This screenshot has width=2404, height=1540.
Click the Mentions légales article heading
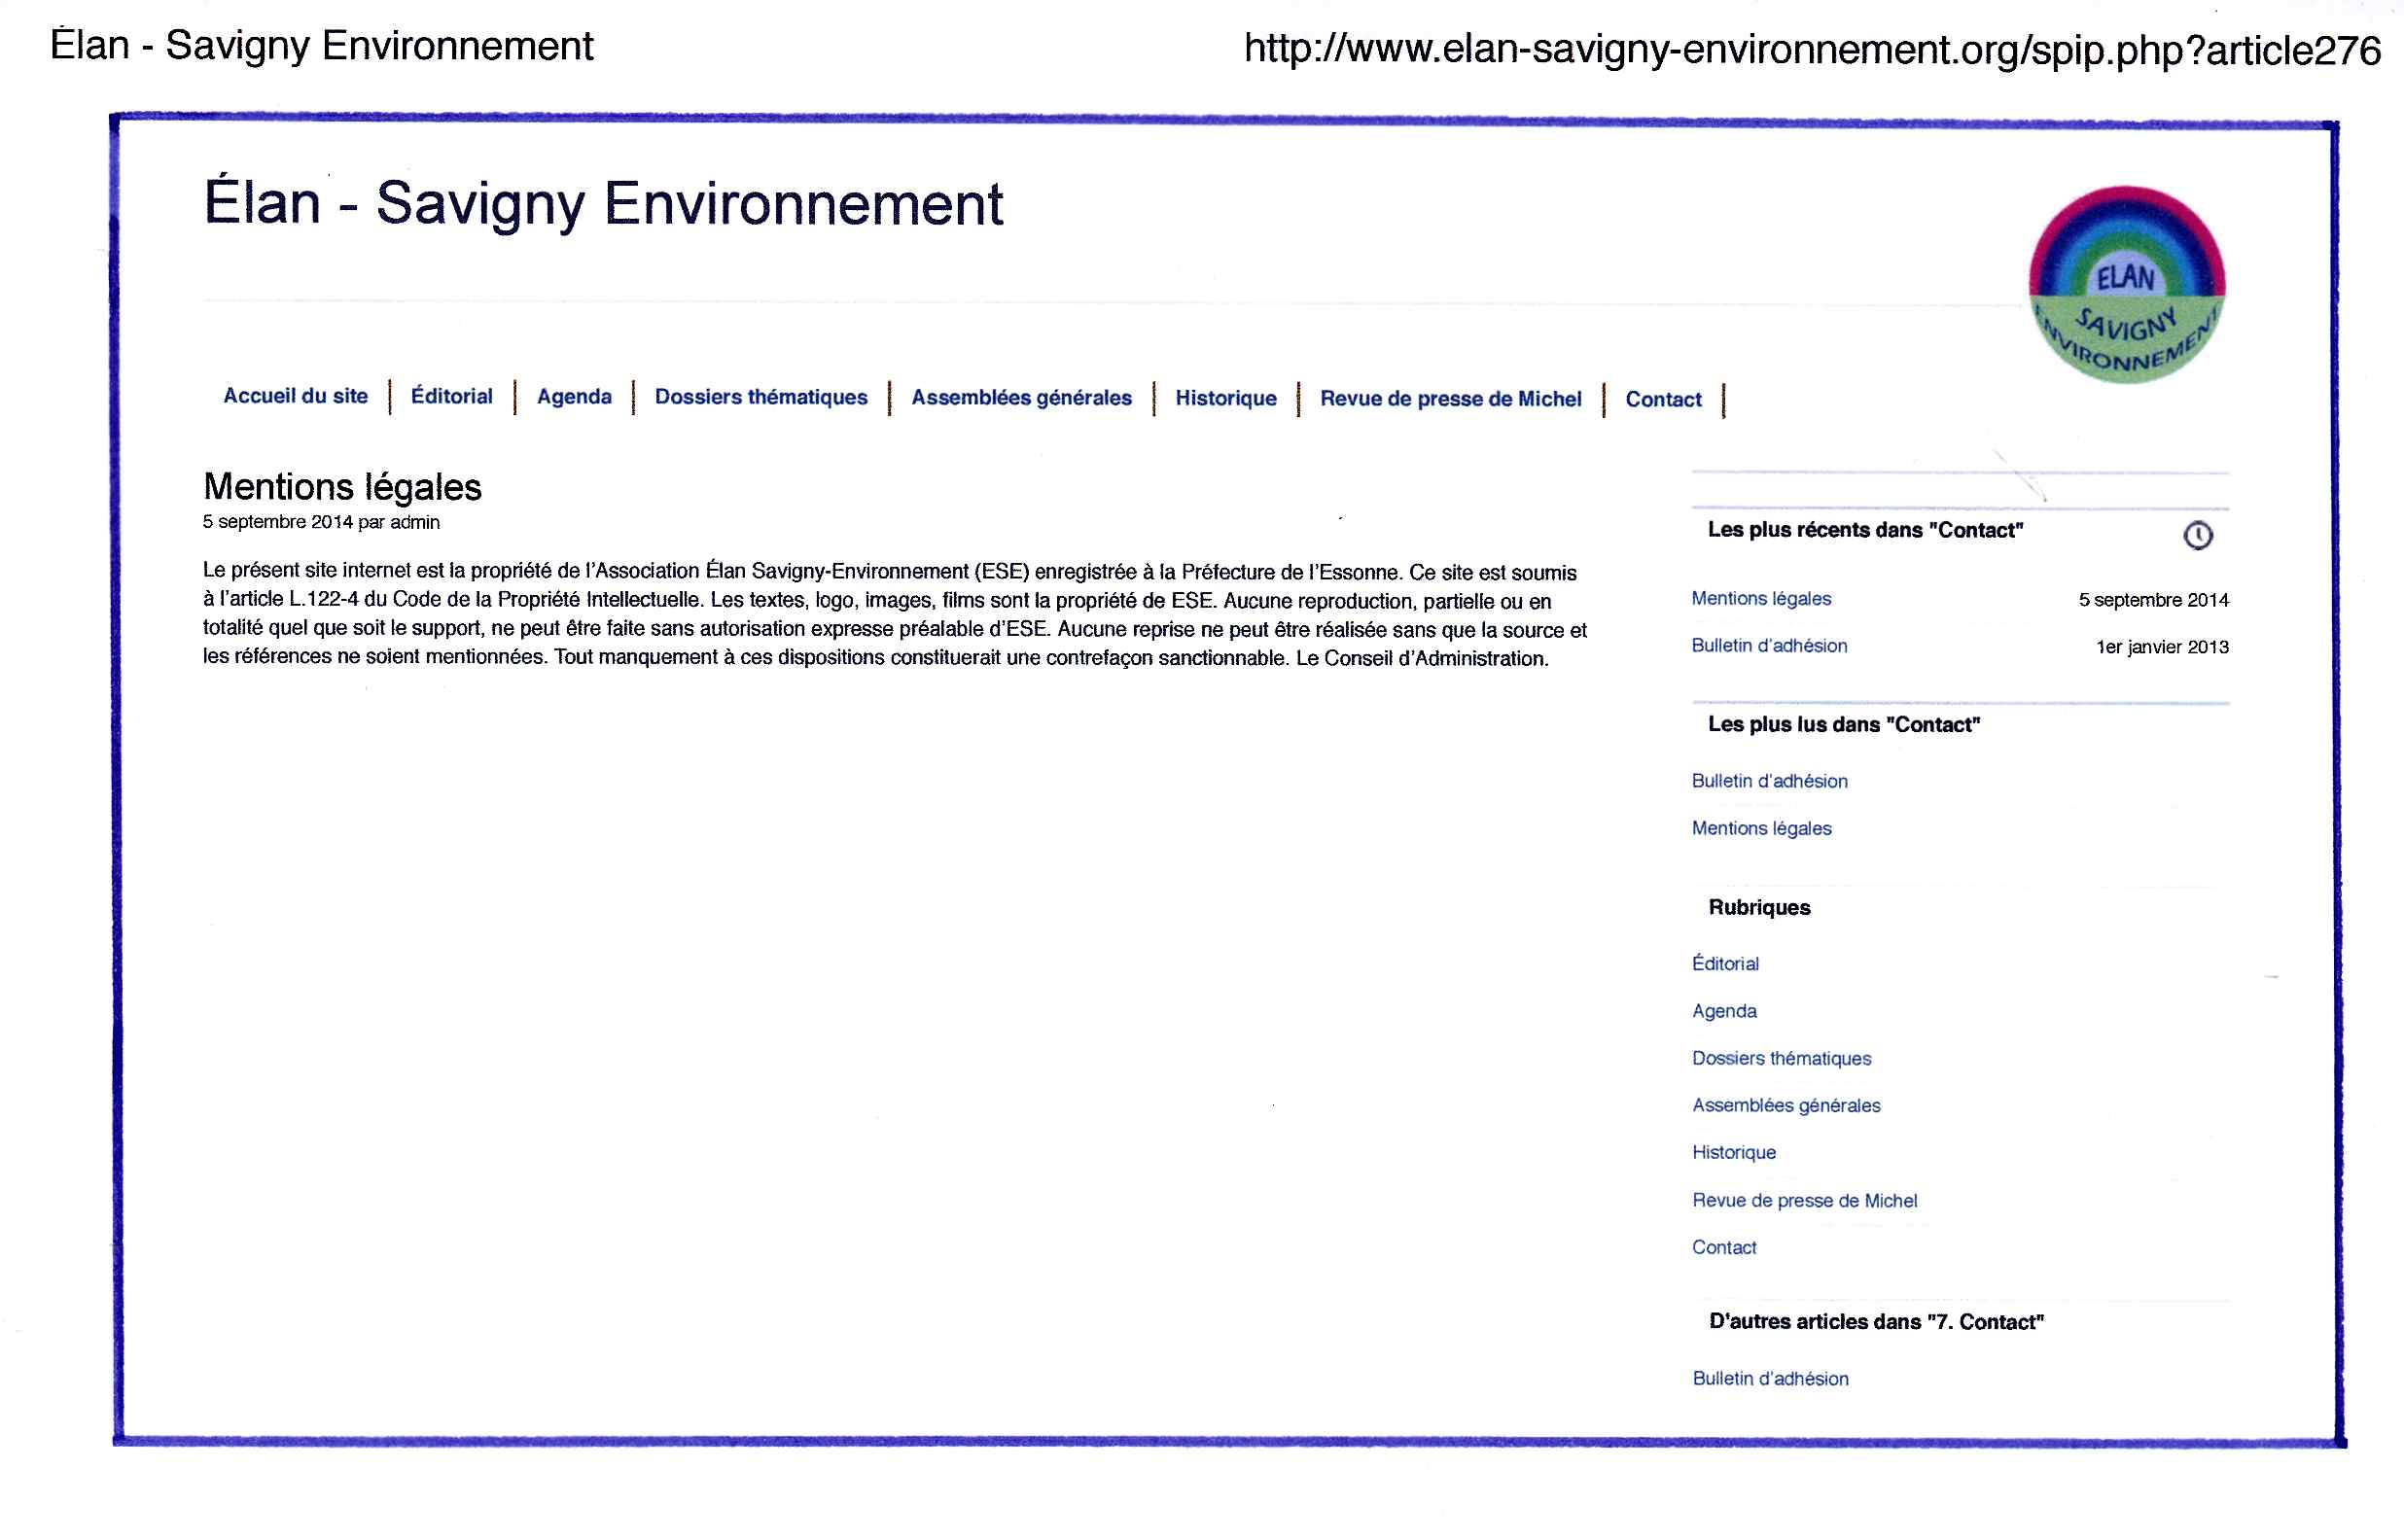tap(342, 487)
